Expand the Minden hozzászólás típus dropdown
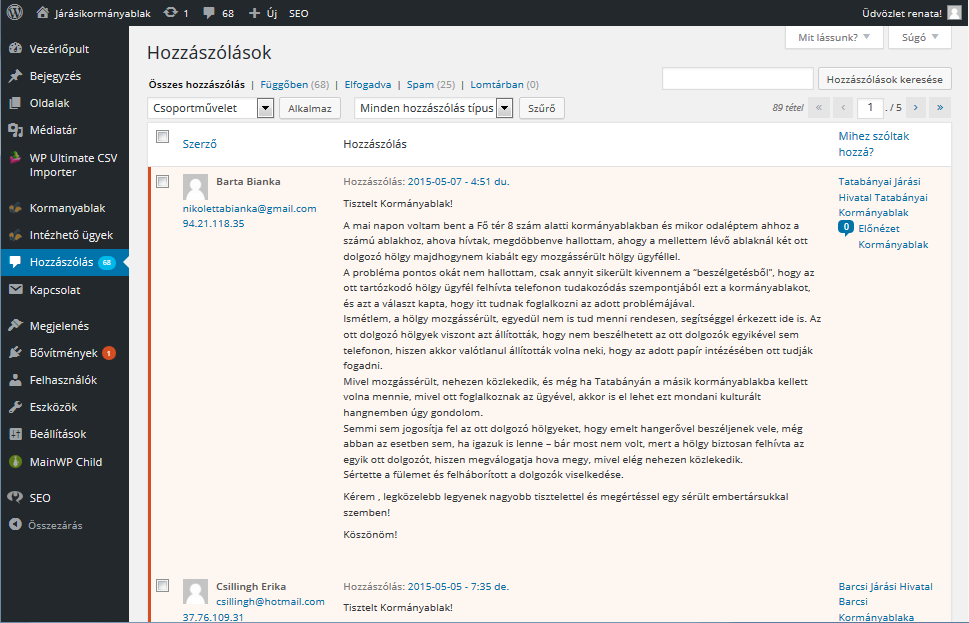This screenshot has height=623, width=969. pos(433,108)
